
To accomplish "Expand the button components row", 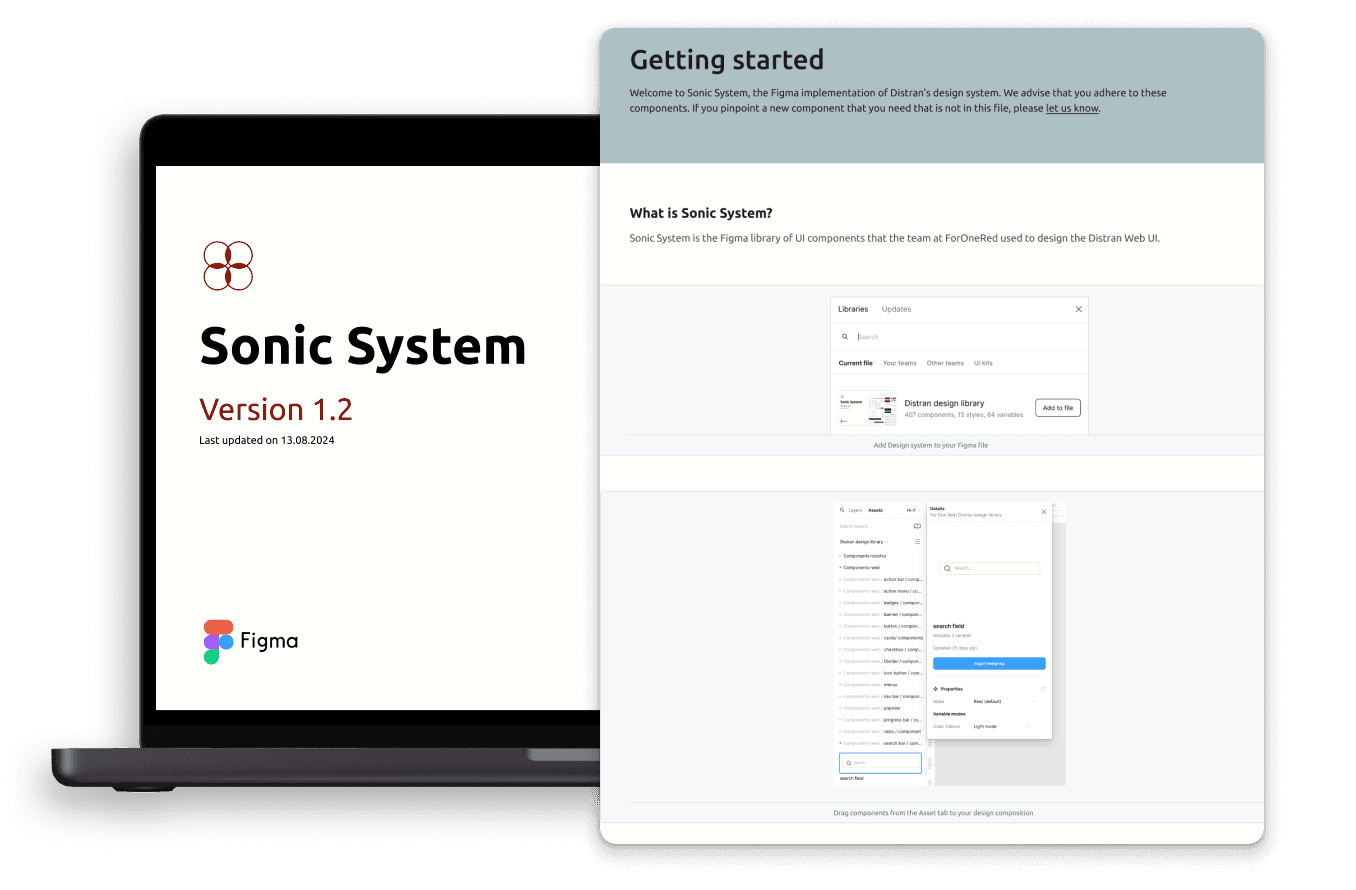I will click(880, 626).
